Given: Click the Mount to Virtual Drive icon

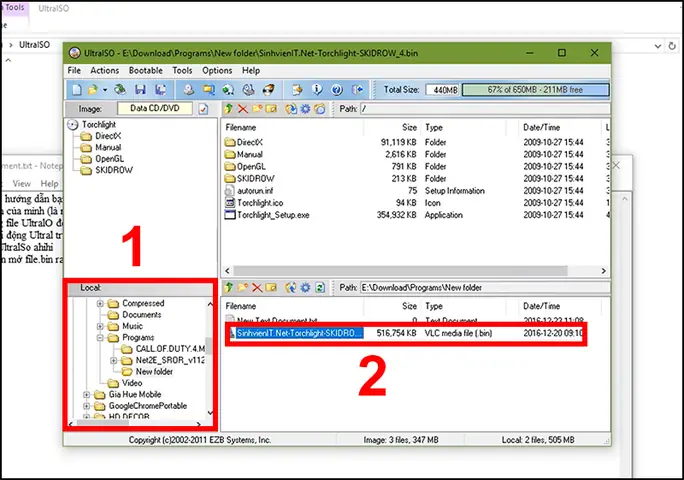Looking at the screenshot, I should click(x=228, y=90).
